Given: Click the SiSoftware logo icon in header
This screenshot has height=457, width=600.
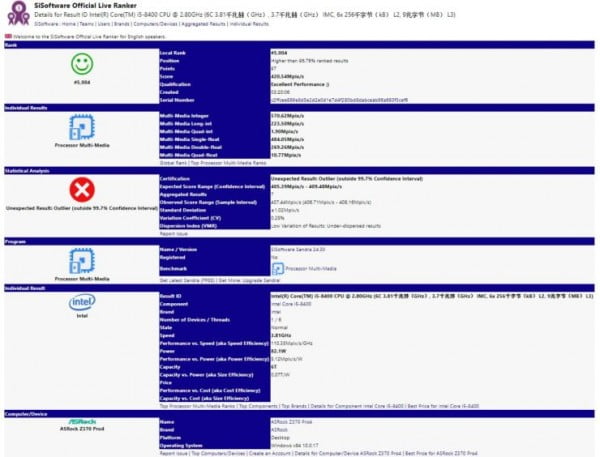Looking at the screenshot, I should click(20, 12).
